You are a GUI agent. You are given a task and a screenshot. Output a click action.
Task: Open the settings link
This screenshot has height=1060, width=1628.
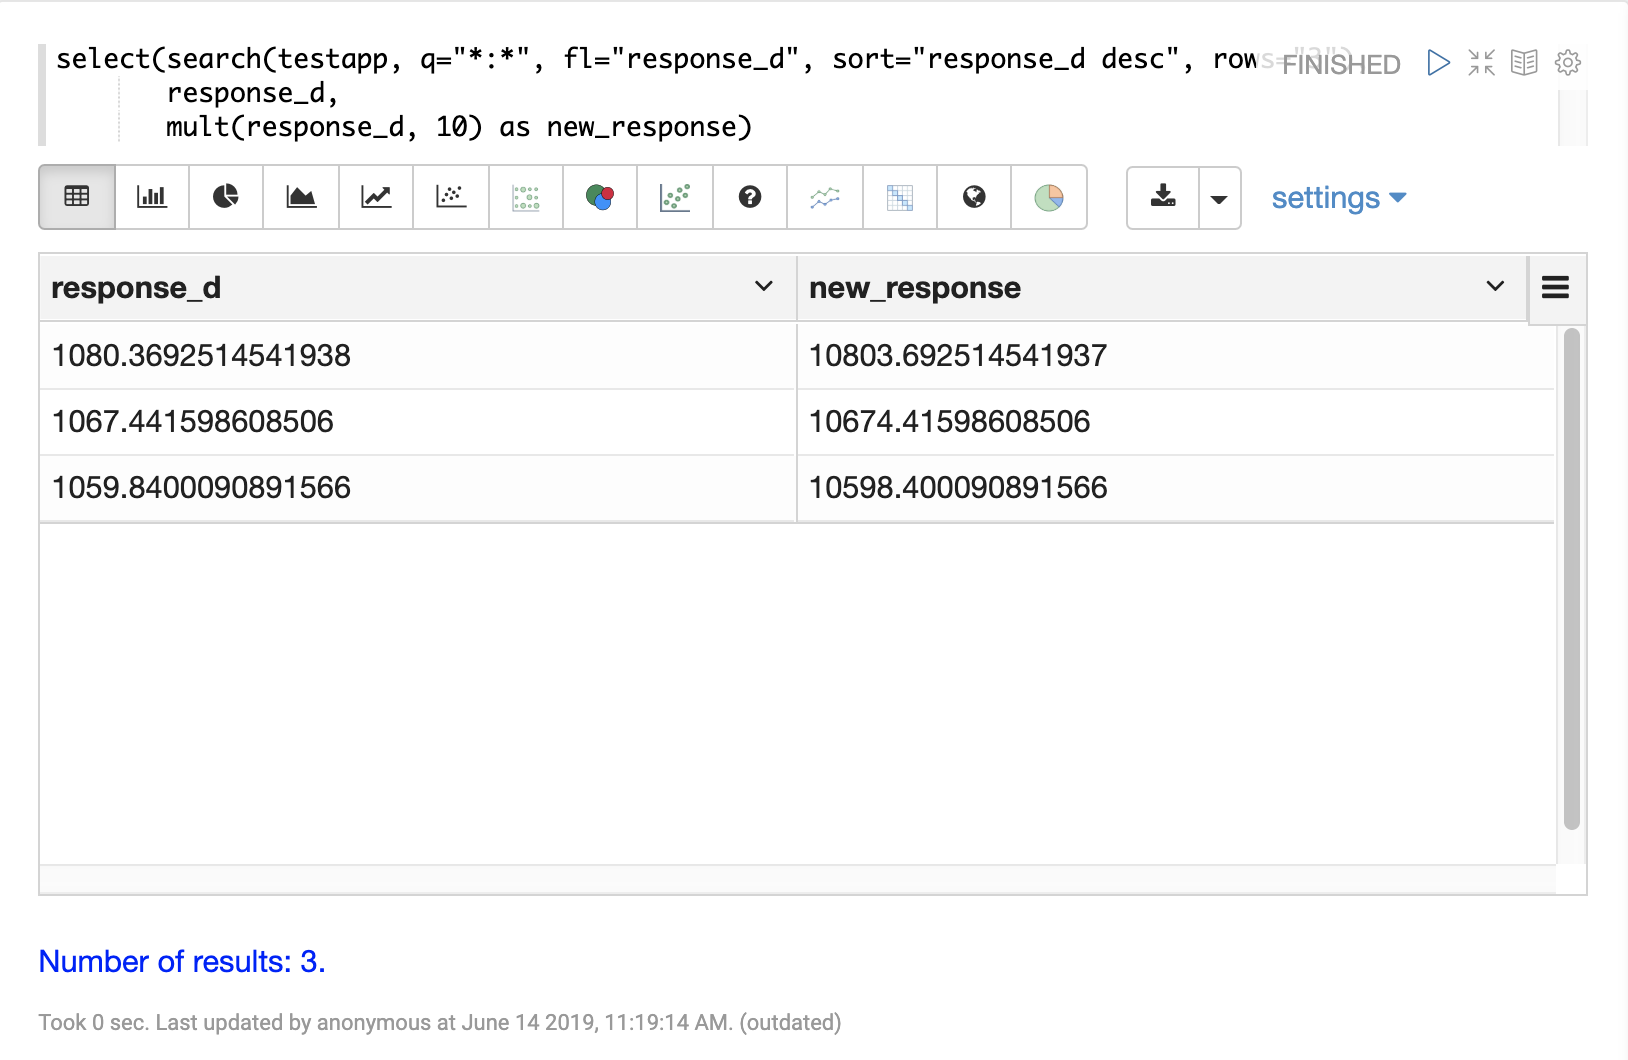point(1338,198)
